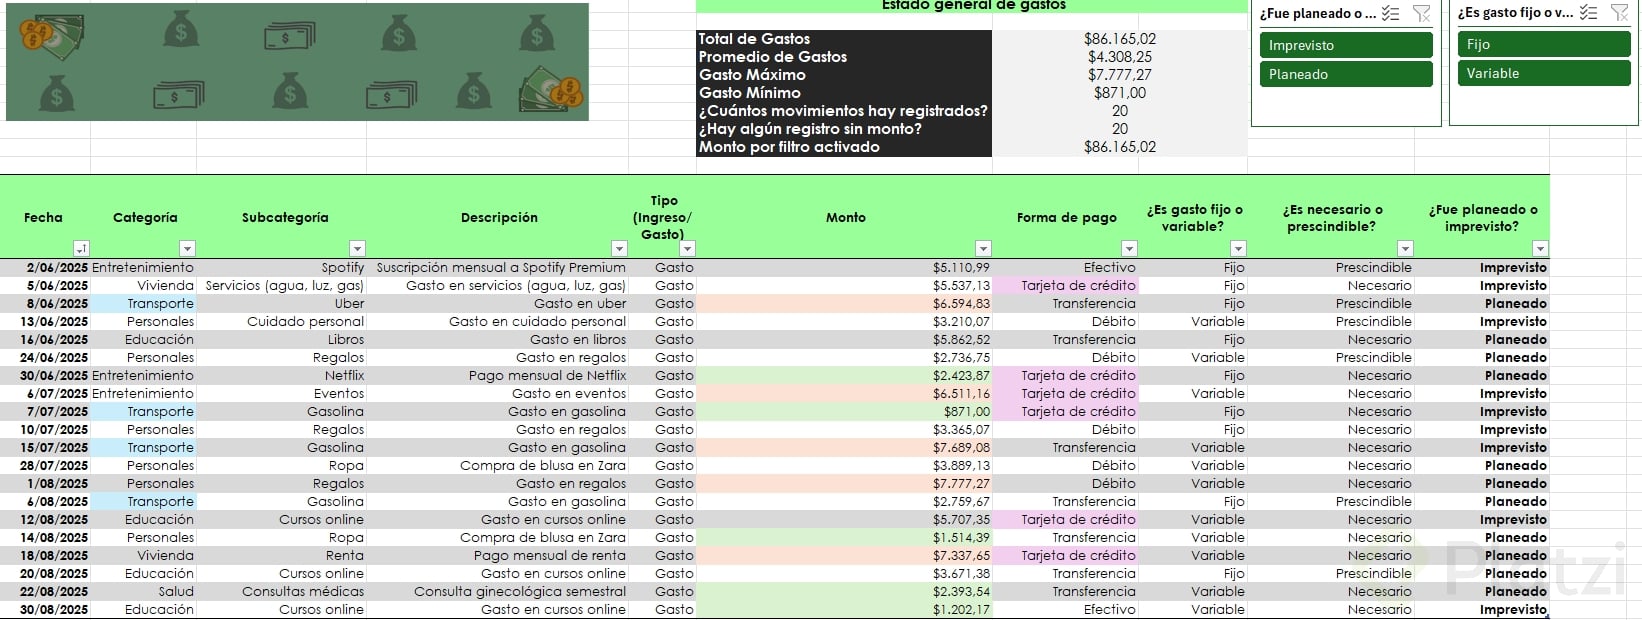The height and width of the screenshot is (620, 1642).
Task: Click the 'Estado general de gastos' title cell
Action: click(972, 6)
